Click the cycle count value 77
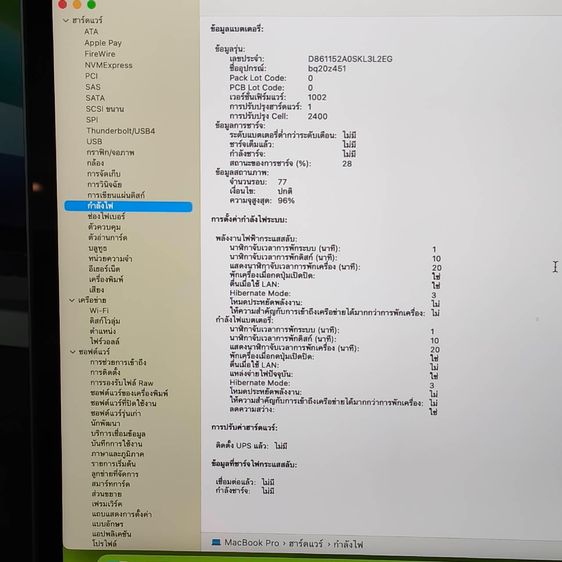The width and height of the screenshot is (562, 562). click(282, 182)
